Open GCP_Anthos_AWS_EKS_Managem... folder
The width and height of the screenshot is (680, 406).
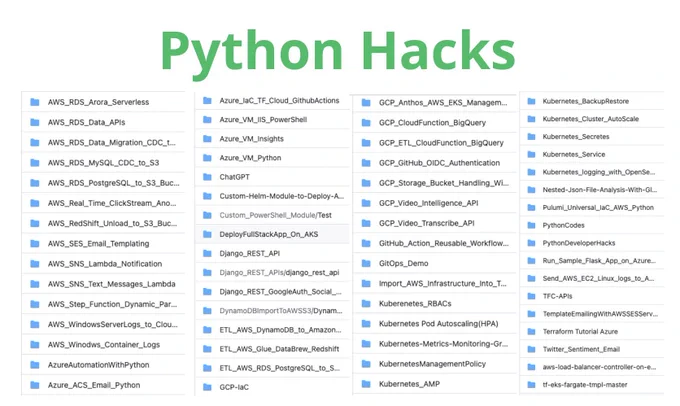(x=443, y=103)
